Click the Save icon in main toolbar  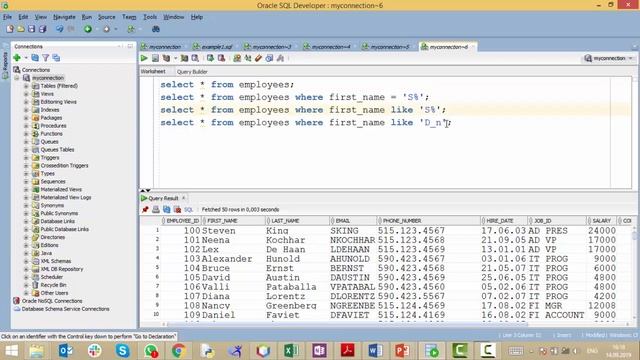[31, 29]
